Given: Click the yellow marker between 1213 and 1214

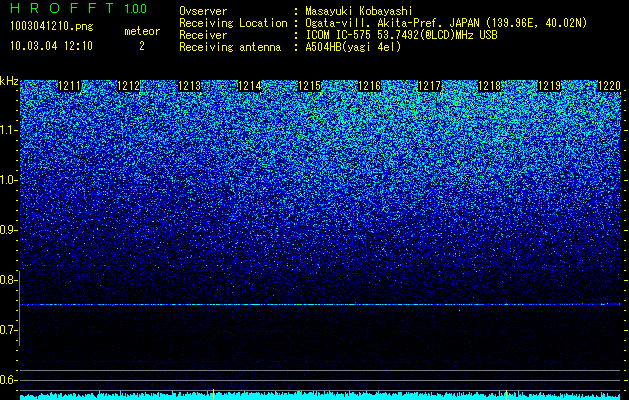Looking at the screenshot, I should [x=213, y=394].
